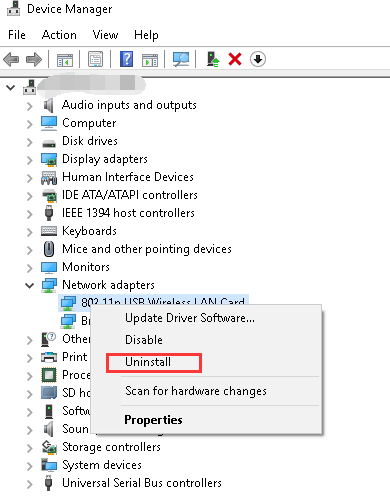Screen dimensions: 390x498
Task: Click the red X uninstall toolbar icon
Action: click(x=235, y=59)
